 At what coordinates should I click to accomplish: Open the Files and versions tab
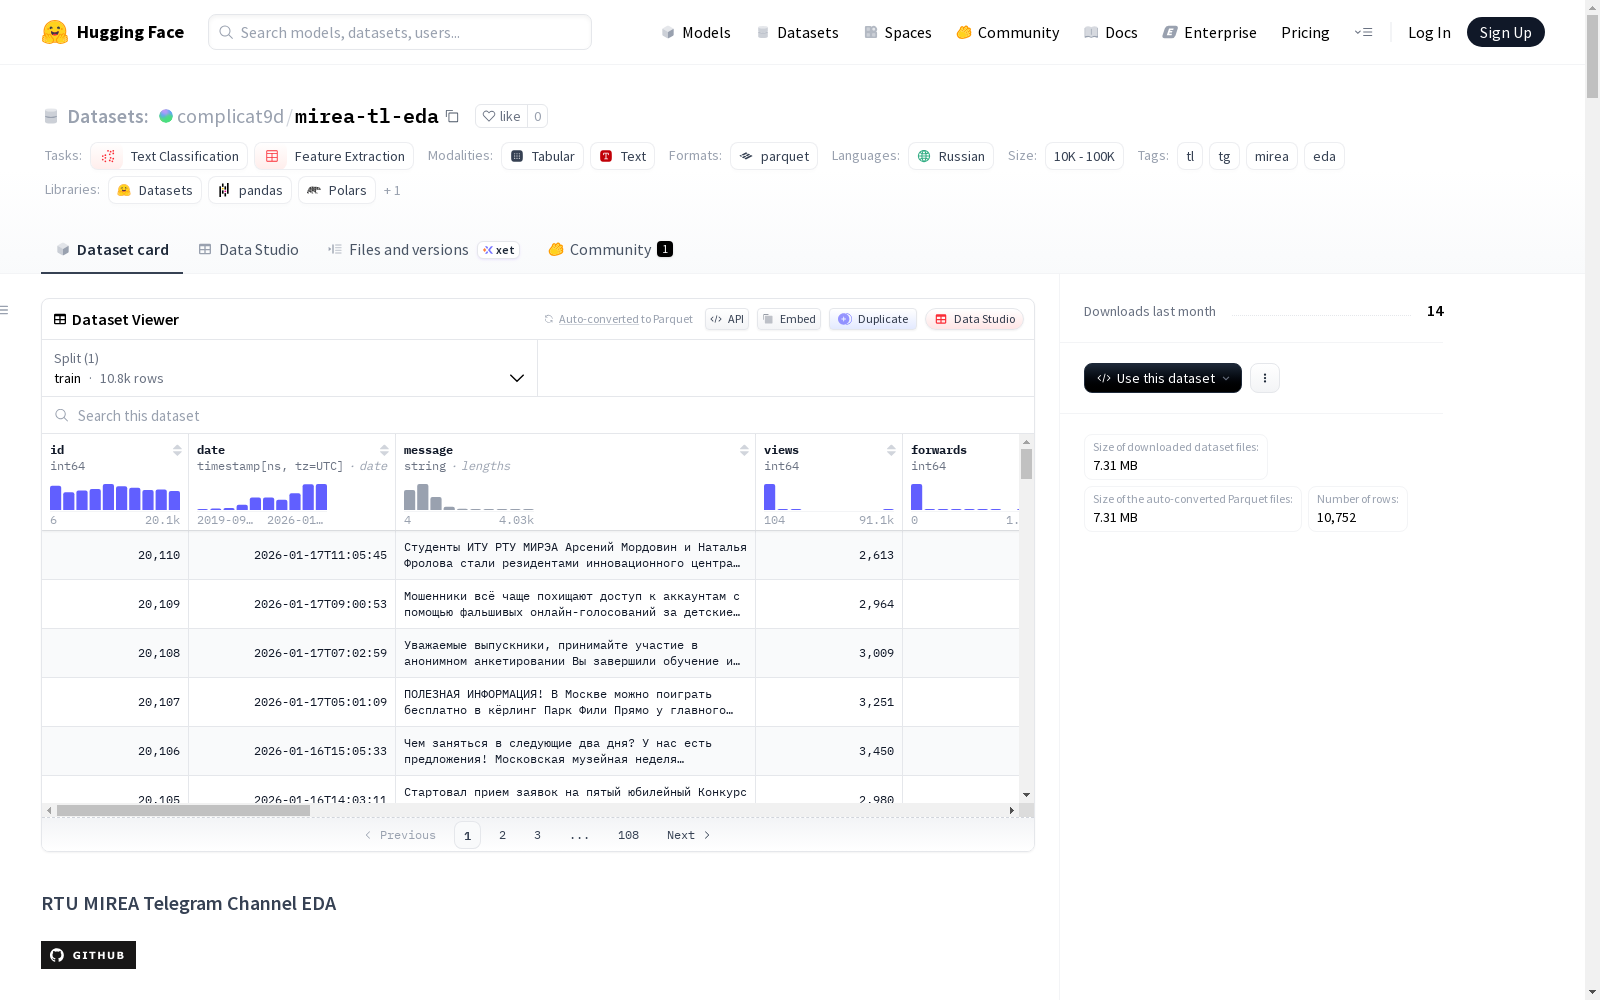[x=423, y=250]
